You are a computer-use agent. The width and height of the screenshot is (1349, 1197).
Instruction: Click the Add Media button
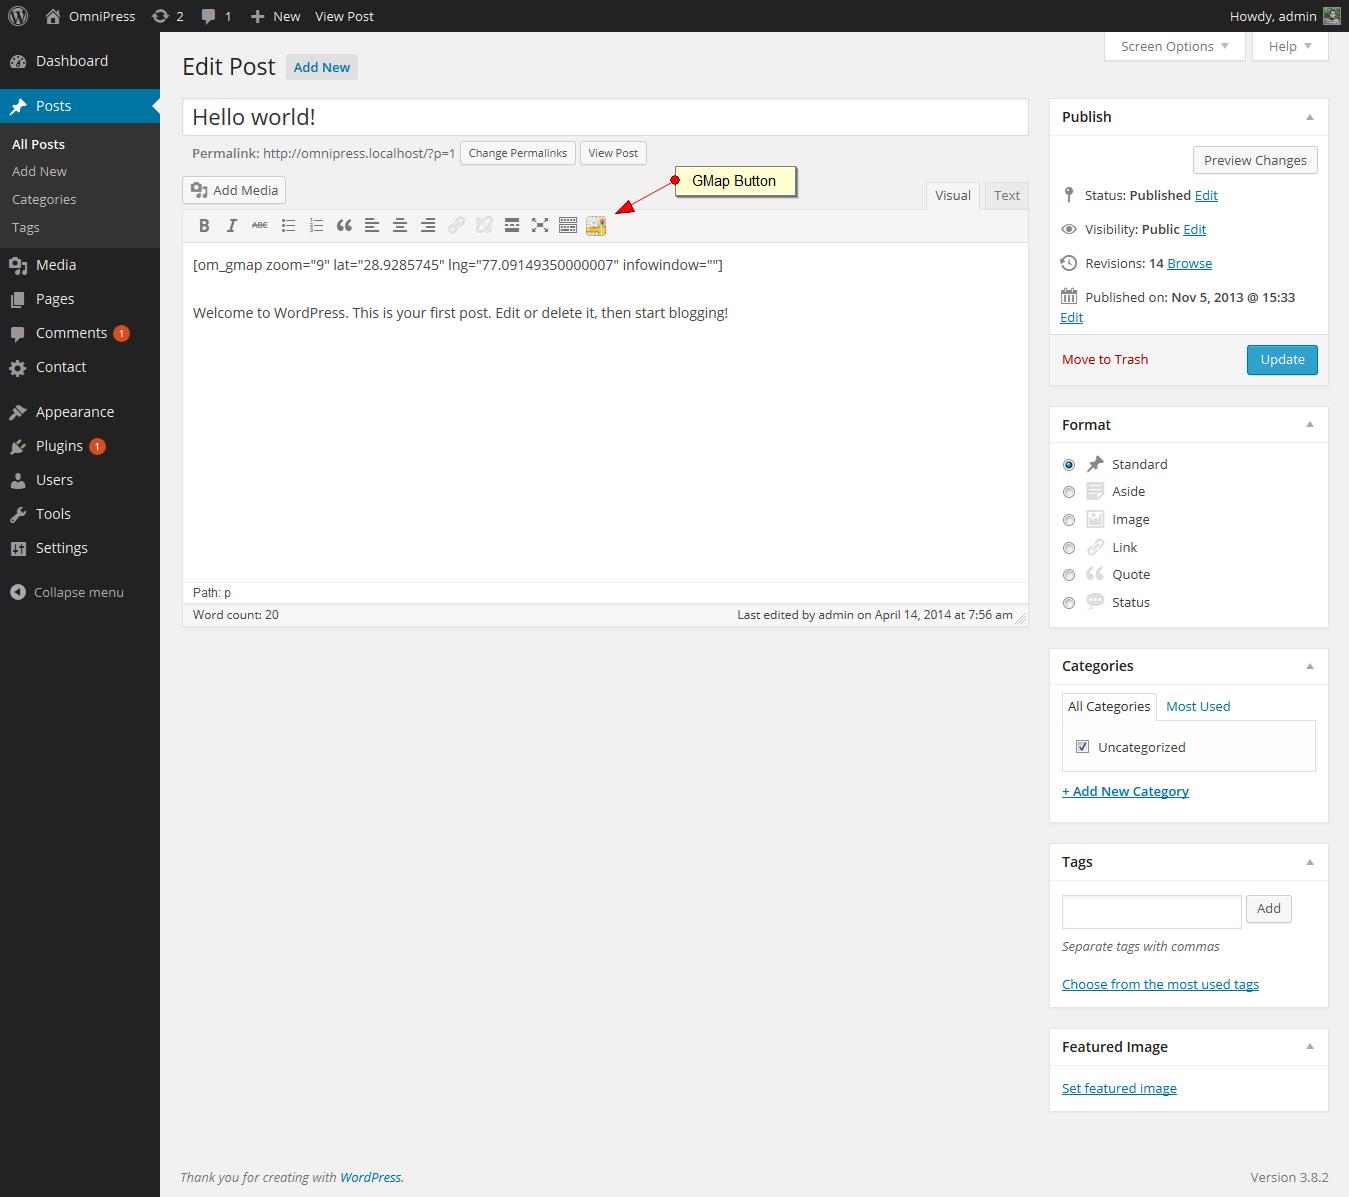pos(234,190)
